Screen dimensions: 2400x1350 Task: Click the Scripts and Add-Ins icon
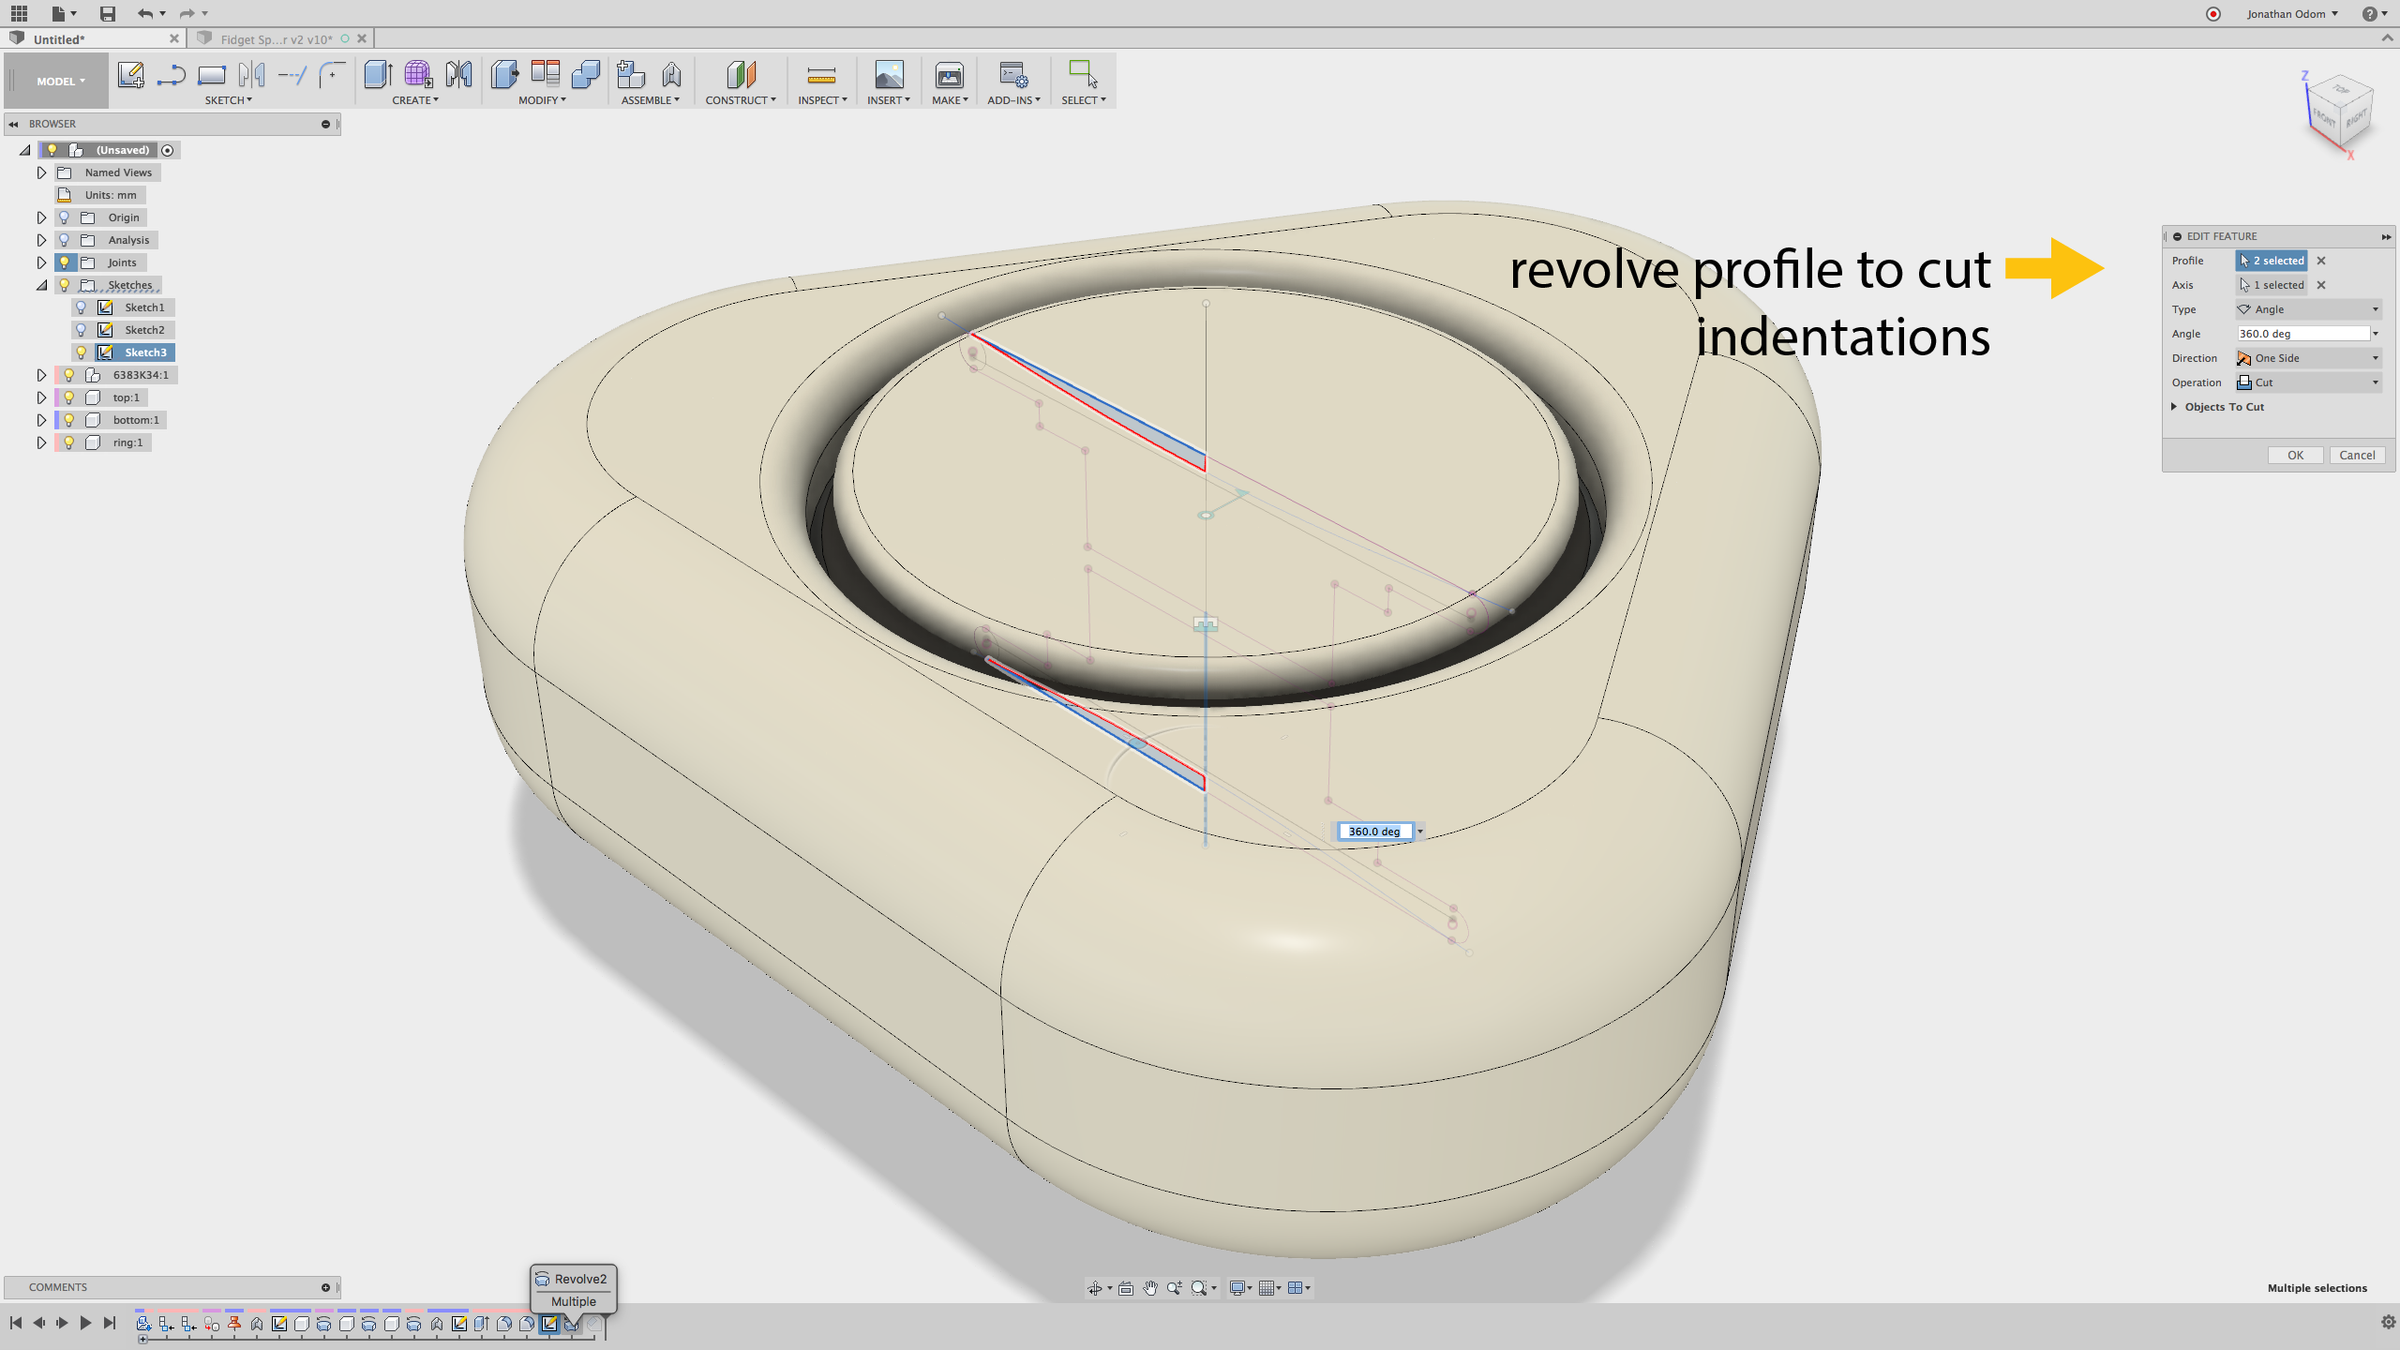click(1012, 75)
